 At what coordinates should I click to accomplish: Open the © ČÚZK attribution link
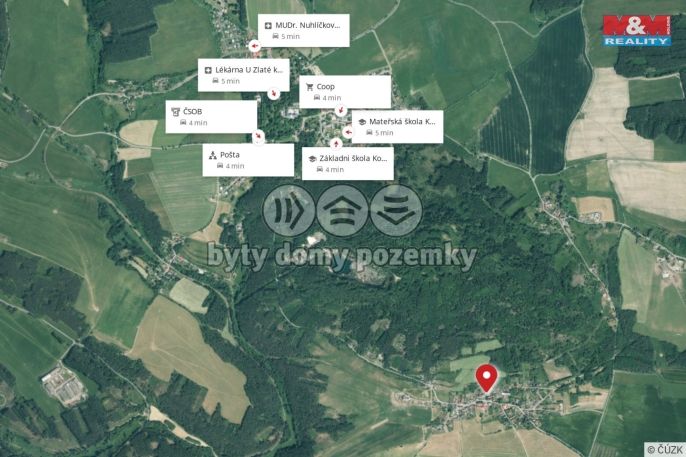tap(665, 449)
